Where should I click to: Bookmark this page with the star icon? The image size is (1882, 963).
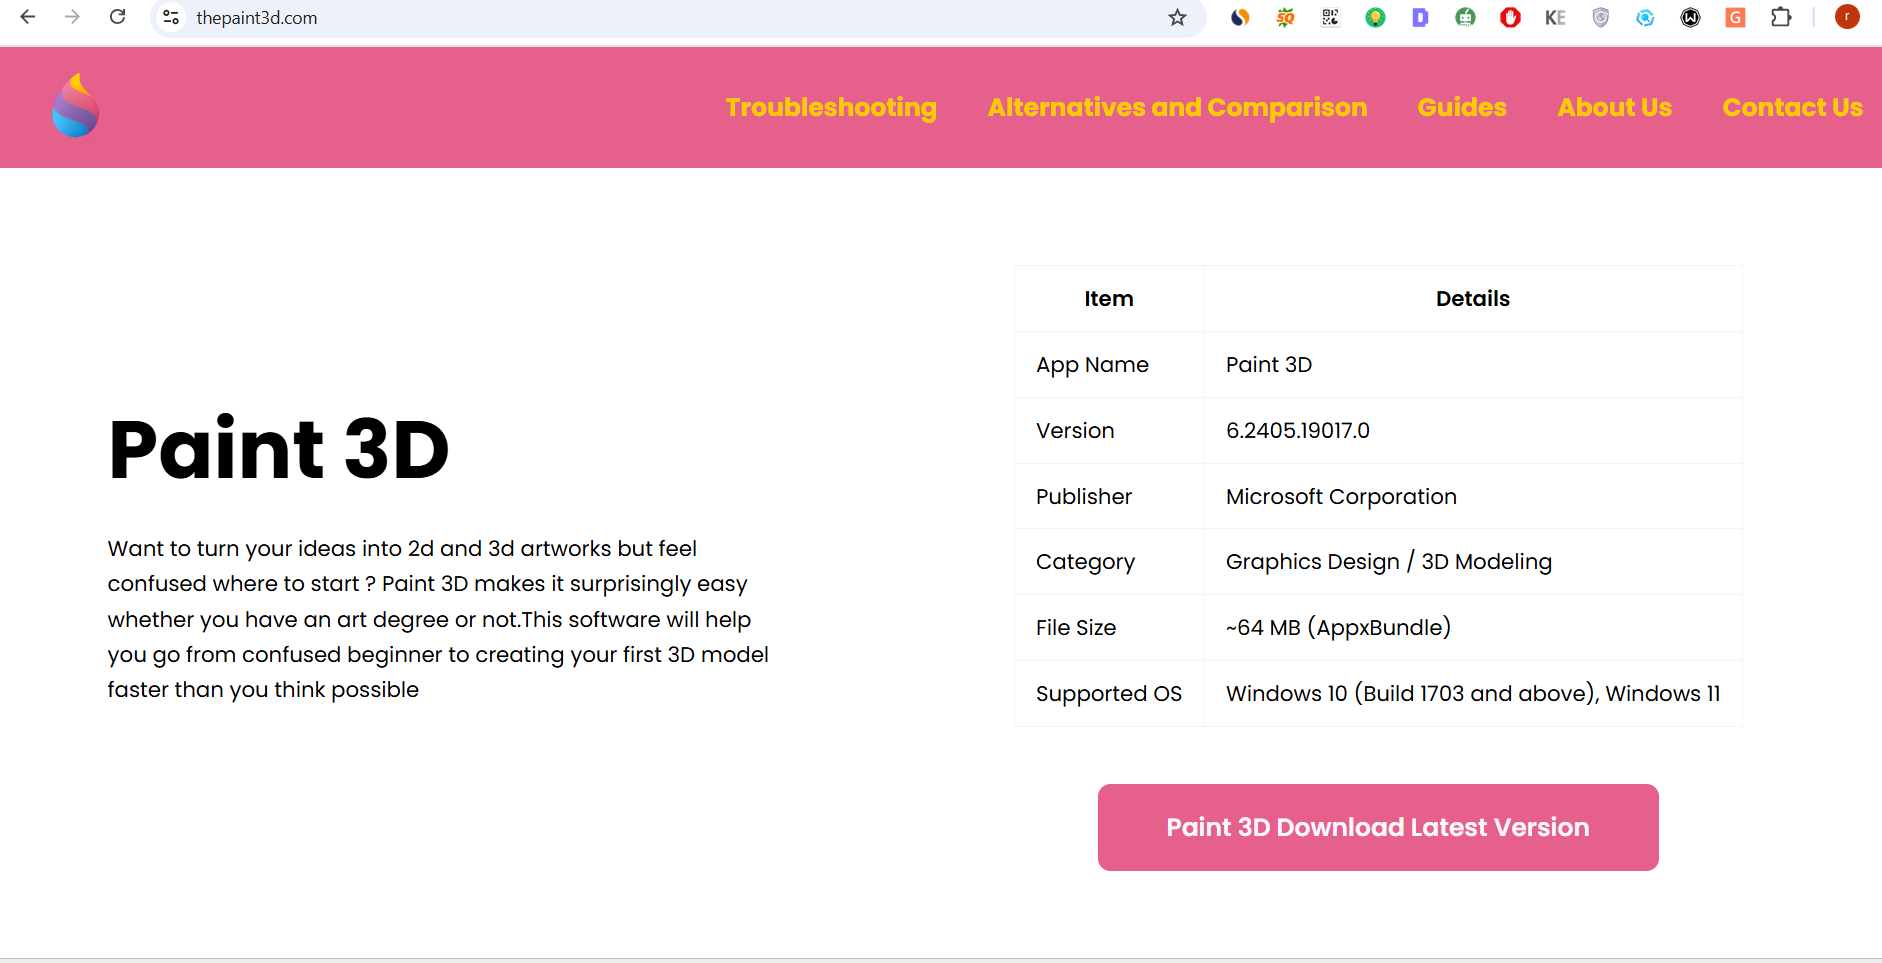1178,17
